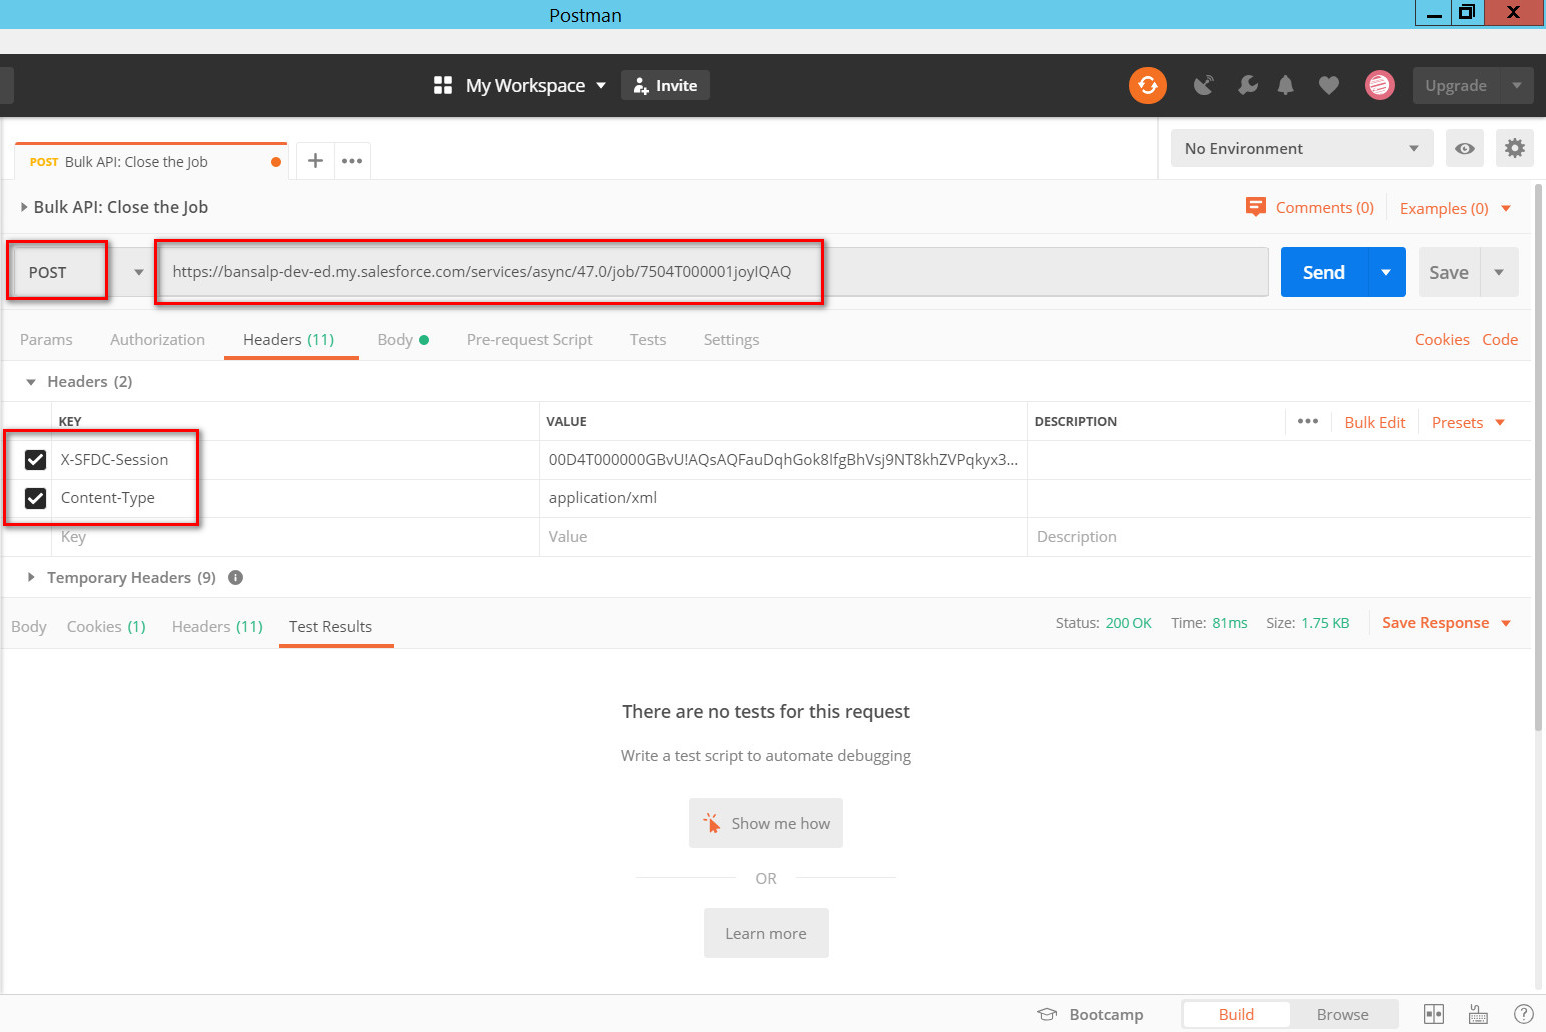This screenshot has width=1546, height=1032.
Task: Open the Code link
Action: (x=1500, y=339)
